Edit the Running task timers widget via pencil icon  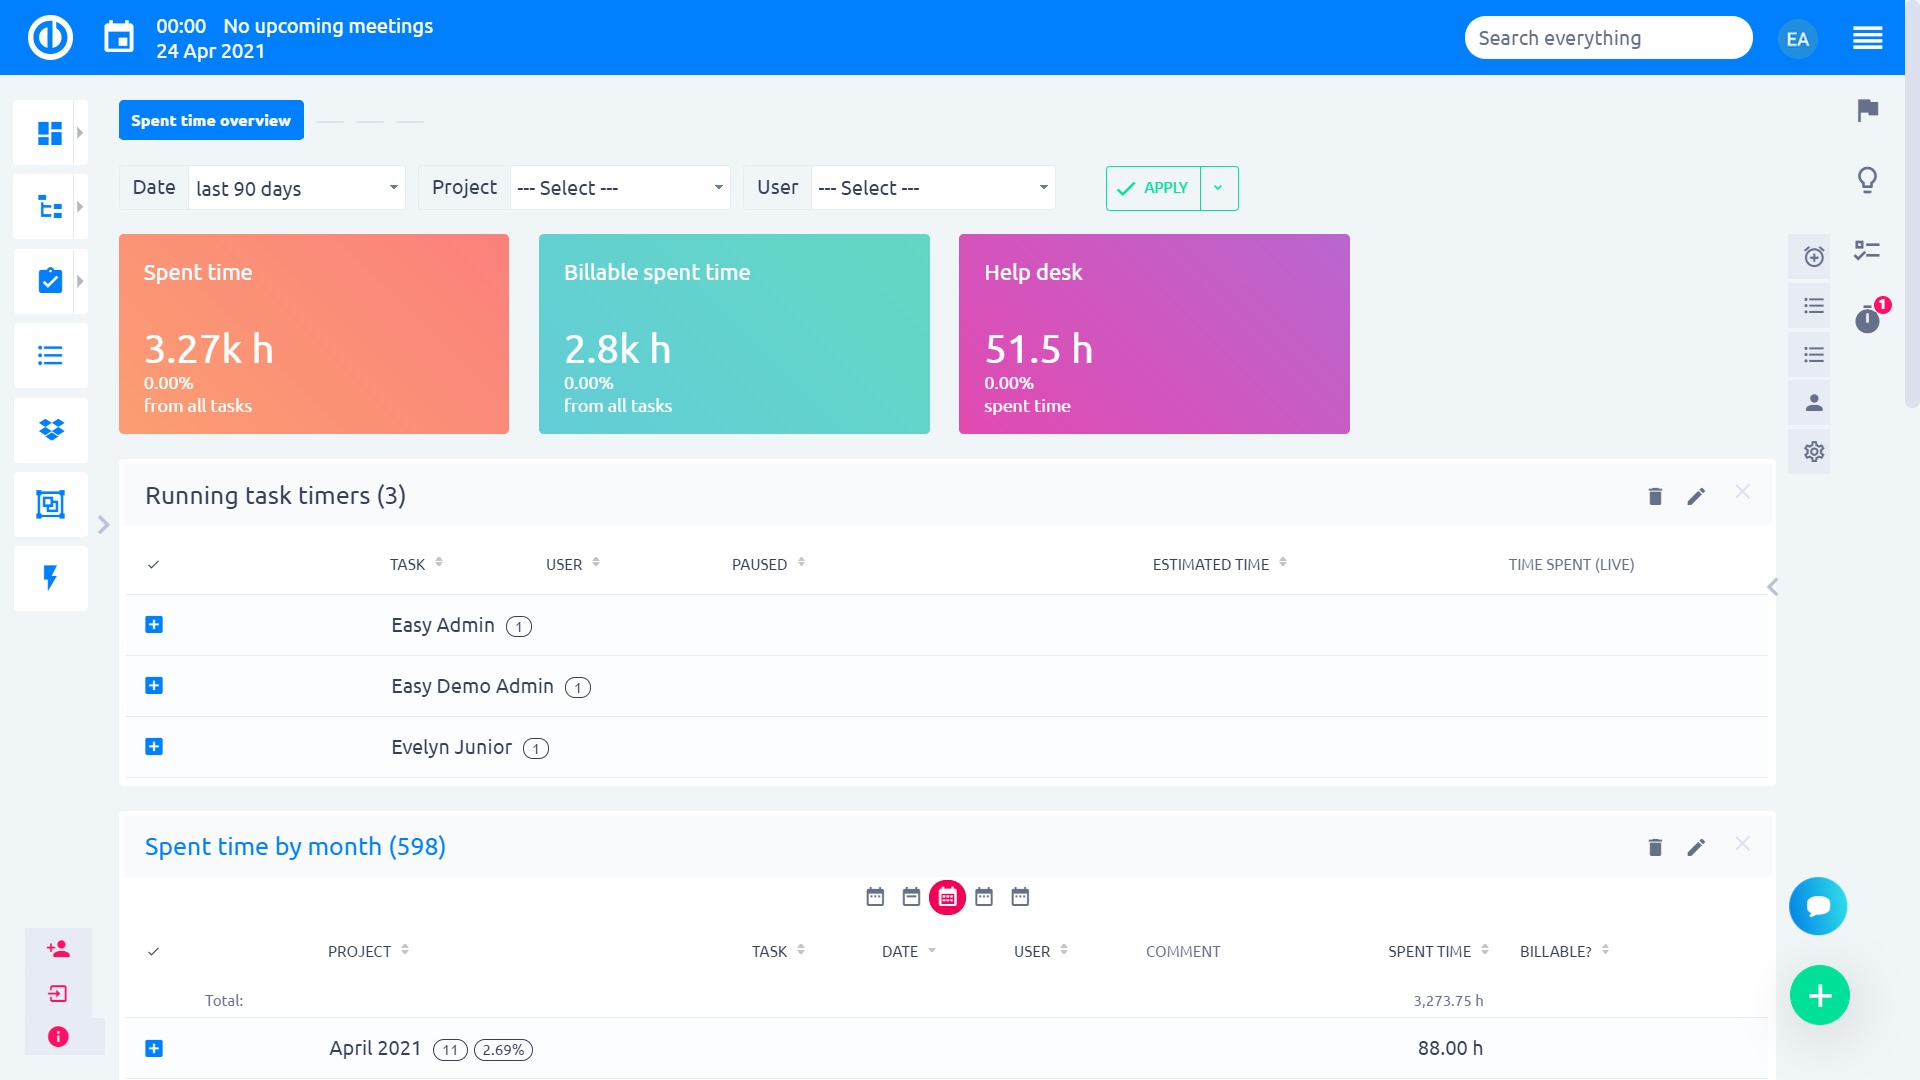pos(1696,495)
